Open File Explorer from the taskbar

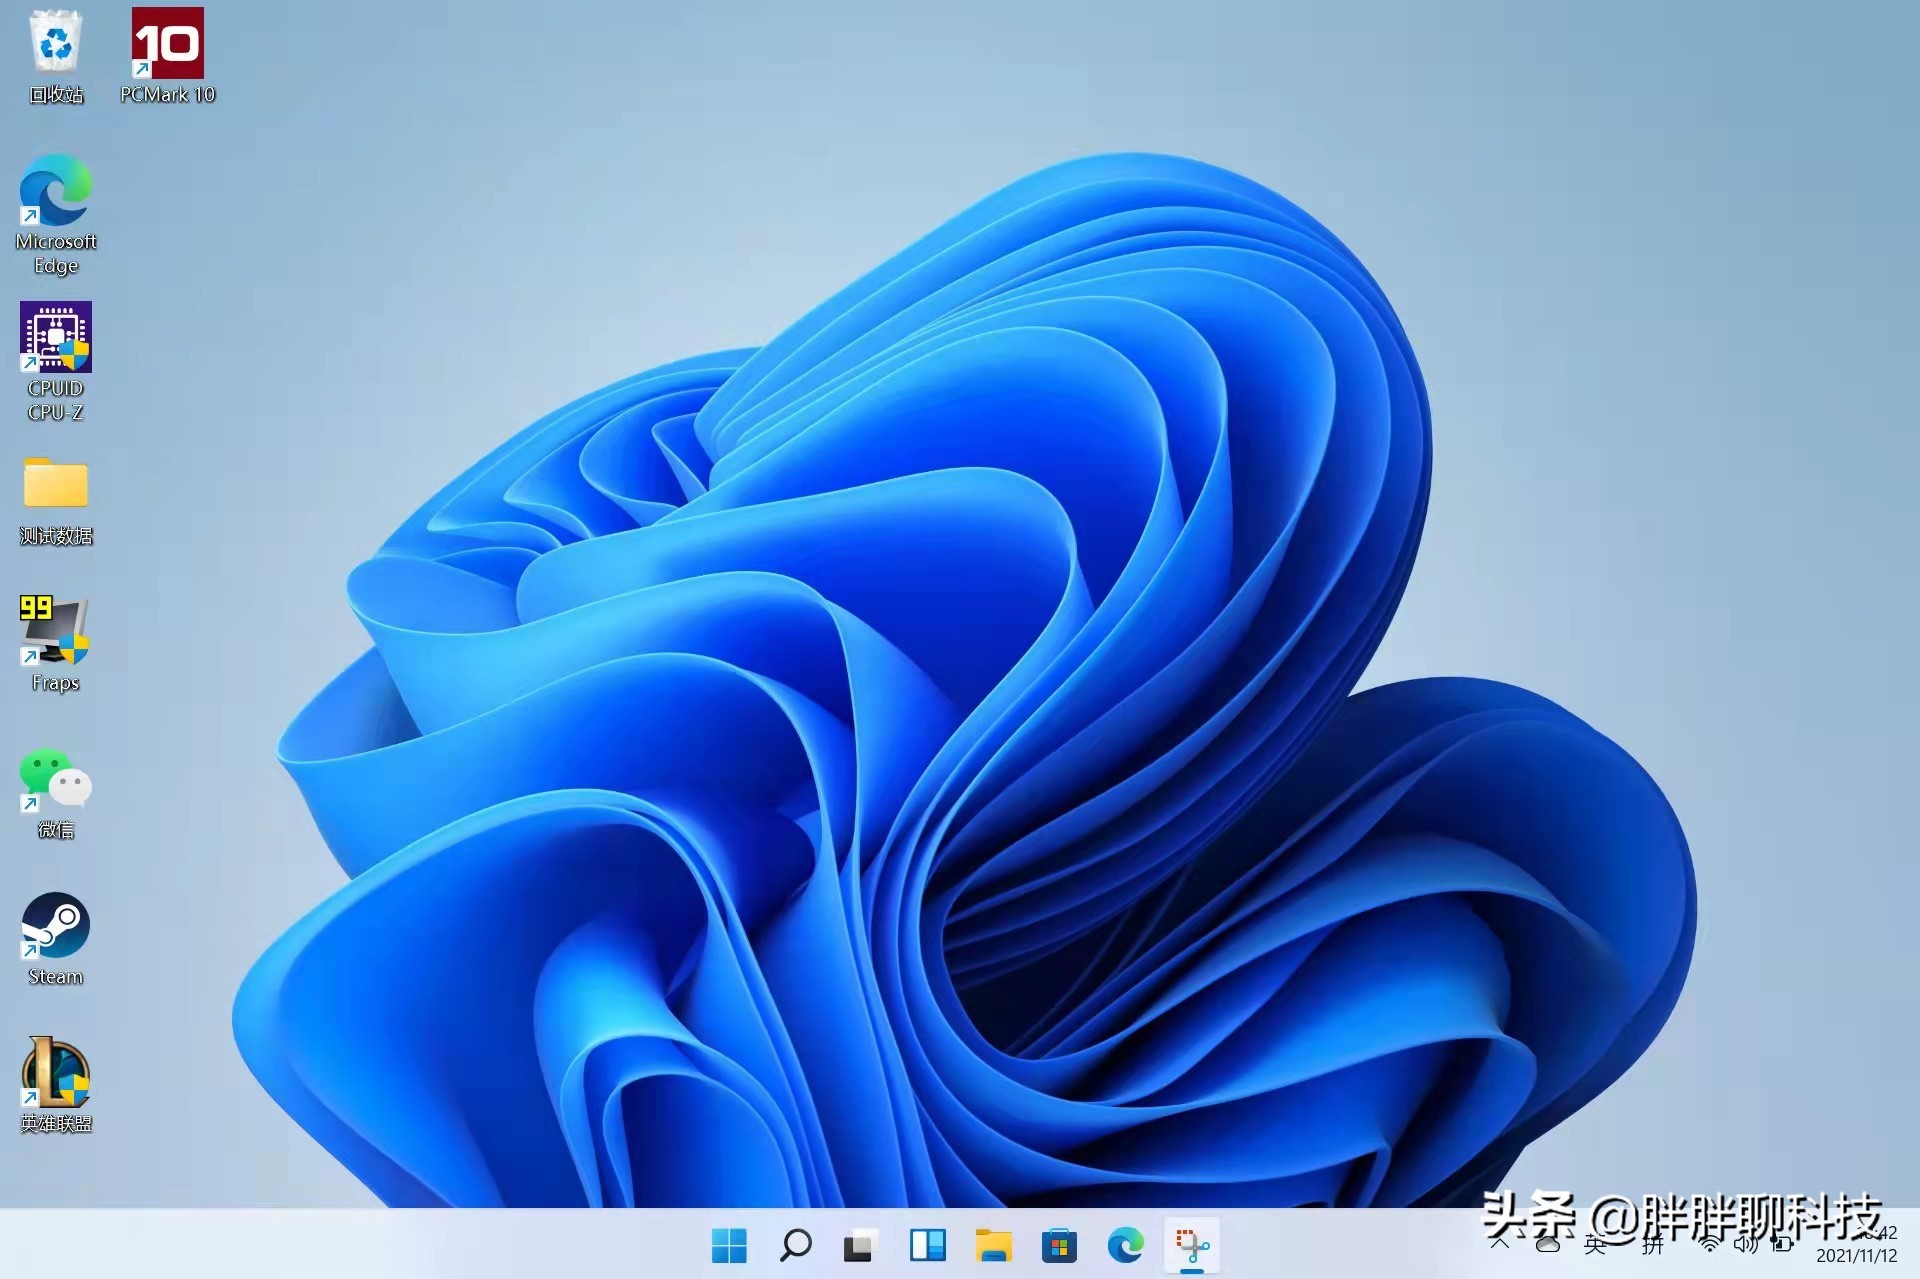pyautogui.click(x=994, y=1247)
